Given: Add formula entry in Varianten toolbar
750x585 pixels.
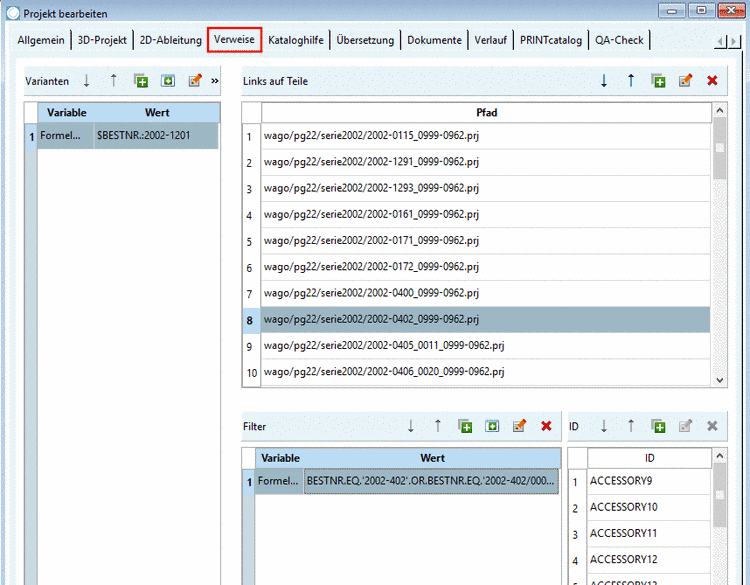Looking at the screenshot, I should (168, 80).
